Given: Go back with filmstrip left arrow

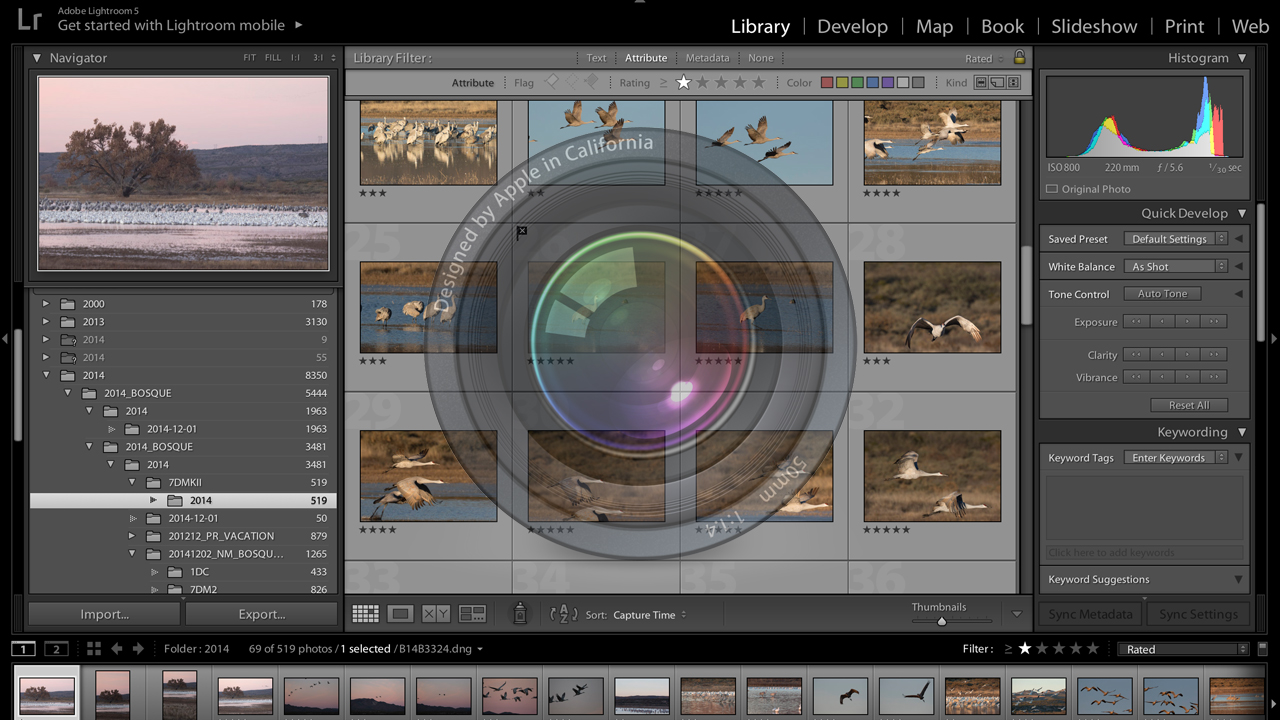Looking at the screenshot, I should tap(117, 649).
